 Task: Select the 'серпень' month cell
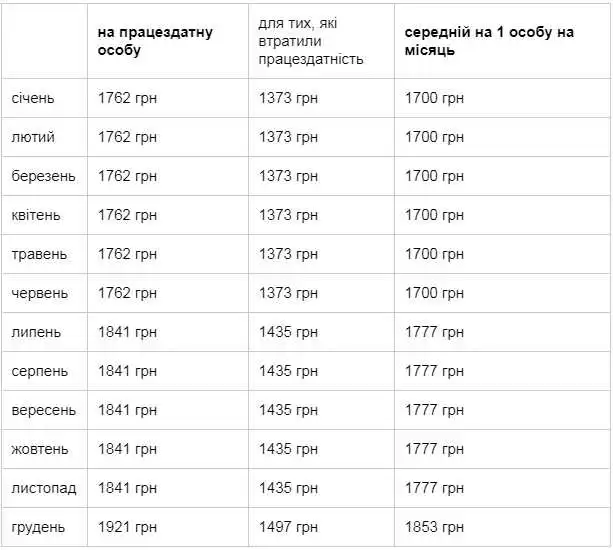coord(39,371)
